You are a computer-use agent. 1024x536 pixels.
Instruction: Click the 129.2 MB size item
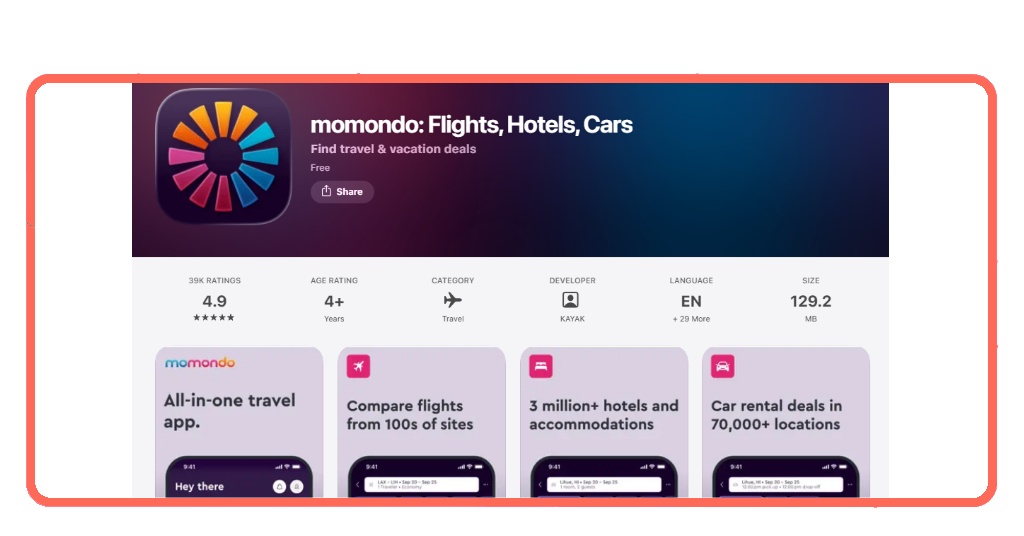pos(810,300)
